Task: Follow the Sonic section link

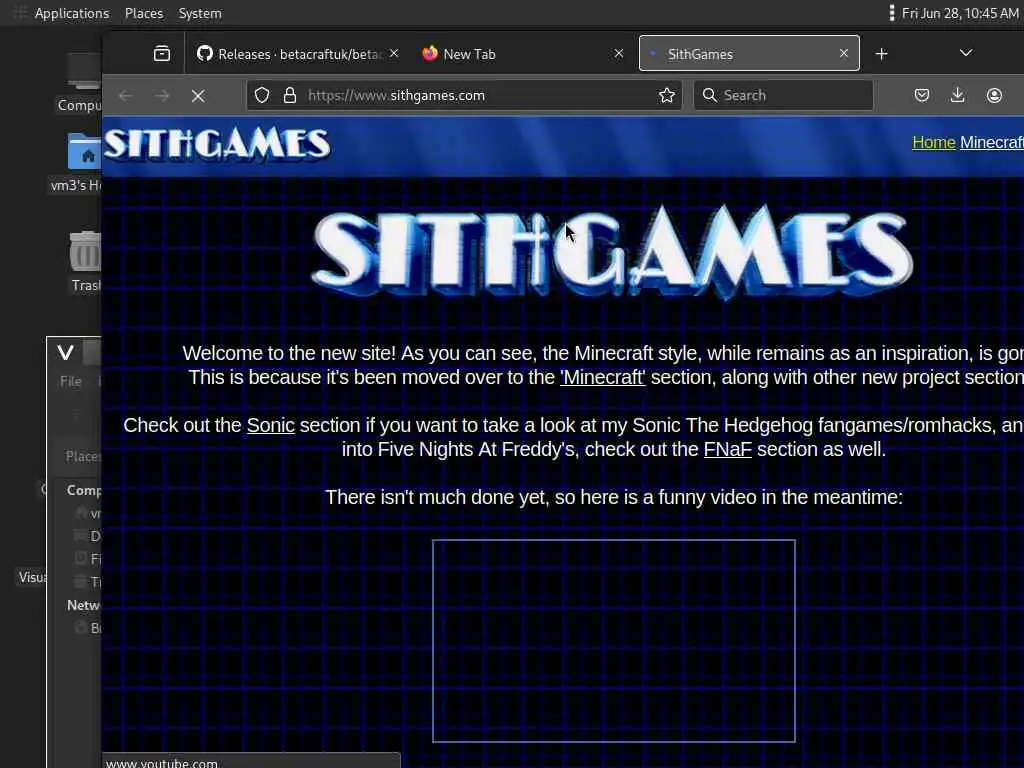Action: coord(270,425)
